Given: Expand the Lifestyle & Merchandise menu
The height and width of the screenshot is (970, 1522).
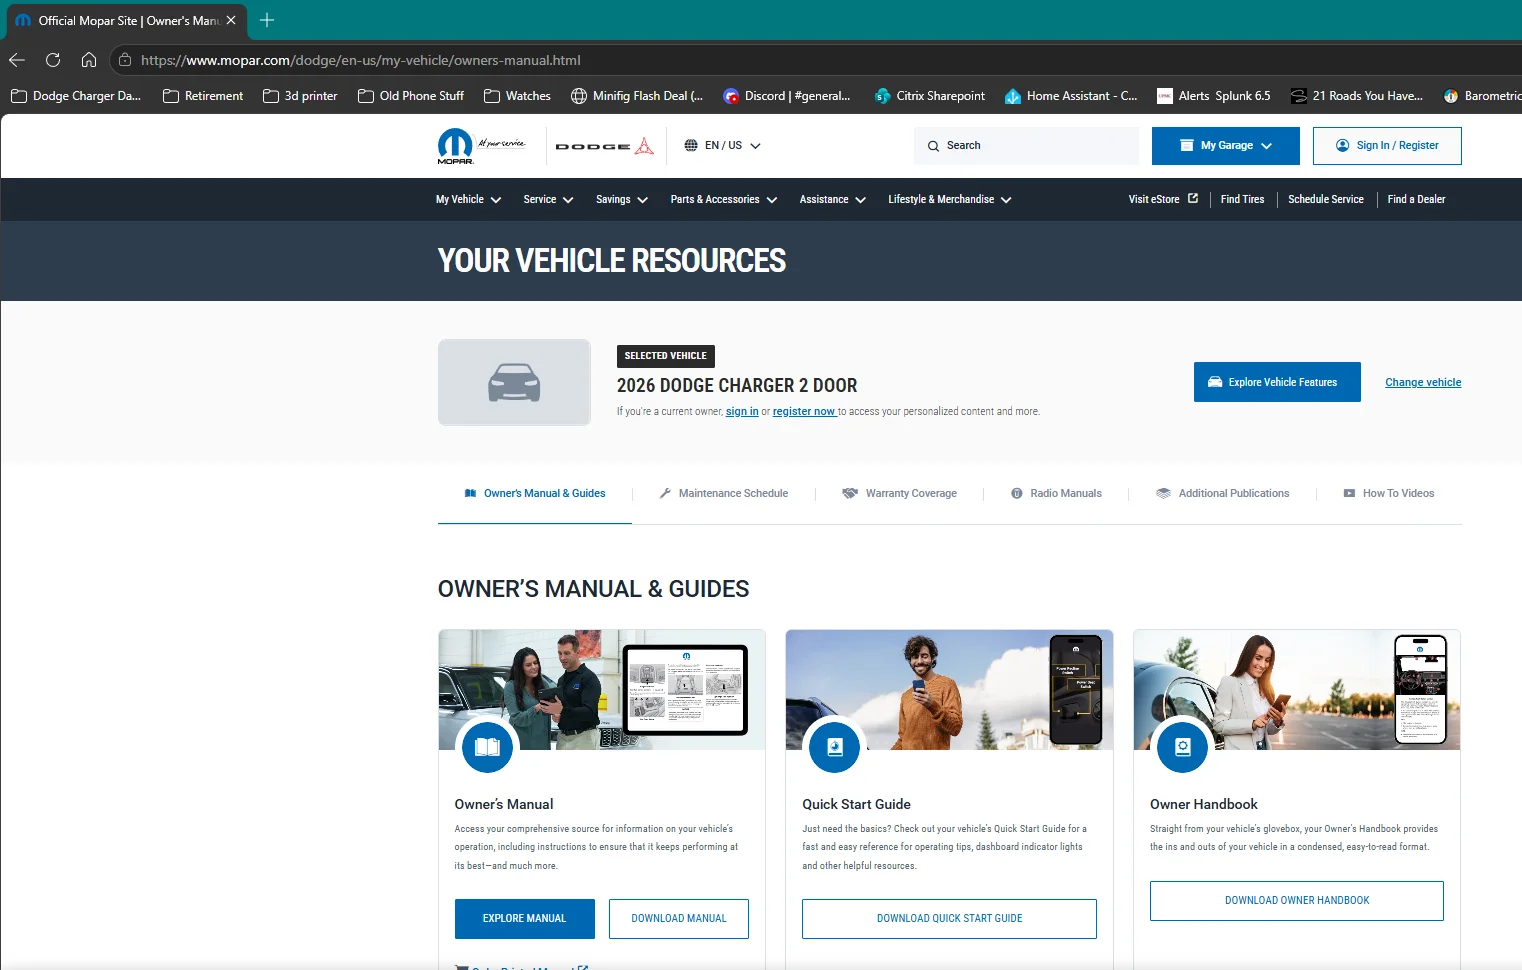Looking at the screenshot, I should tap(950, 199).
